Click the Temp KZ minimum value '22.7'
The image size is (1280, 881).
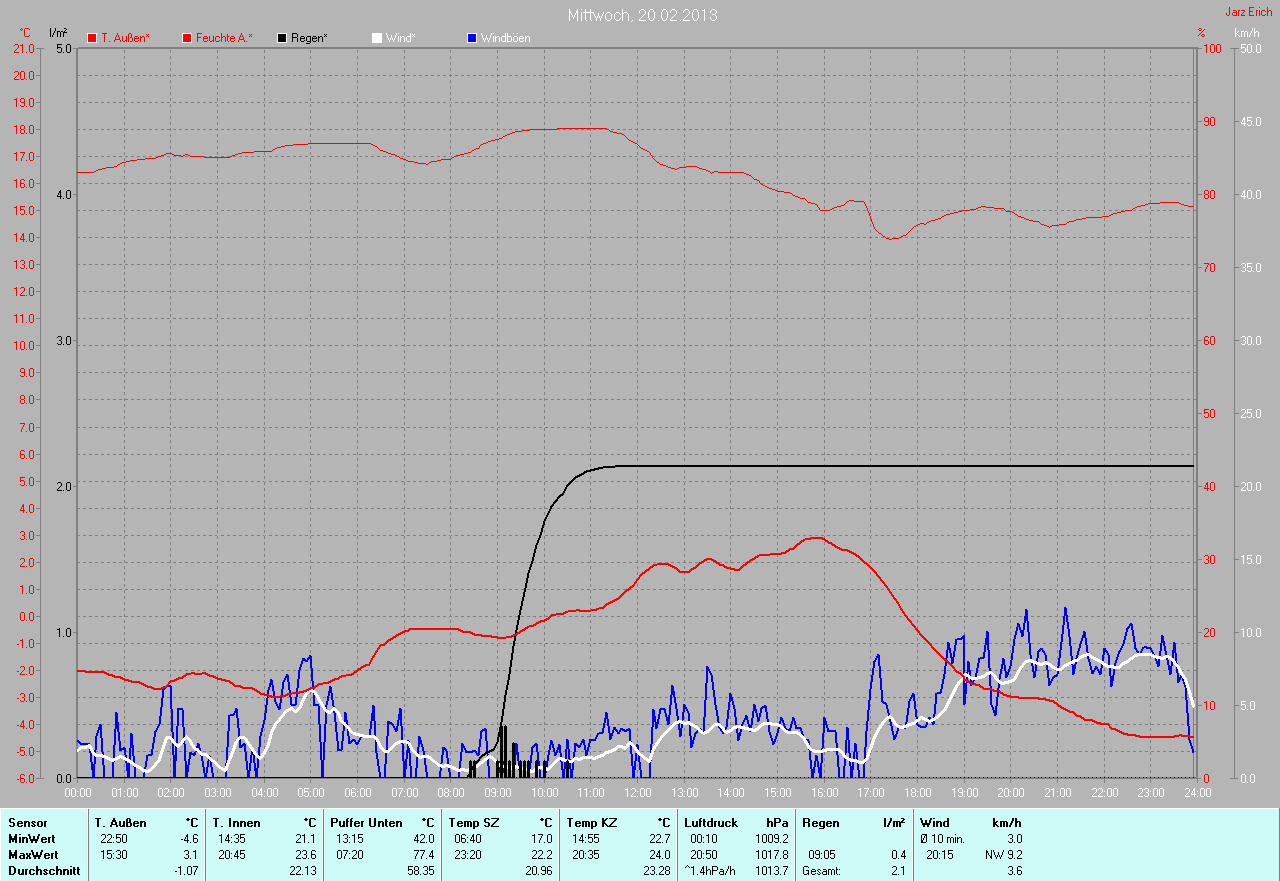coord(659,839)
